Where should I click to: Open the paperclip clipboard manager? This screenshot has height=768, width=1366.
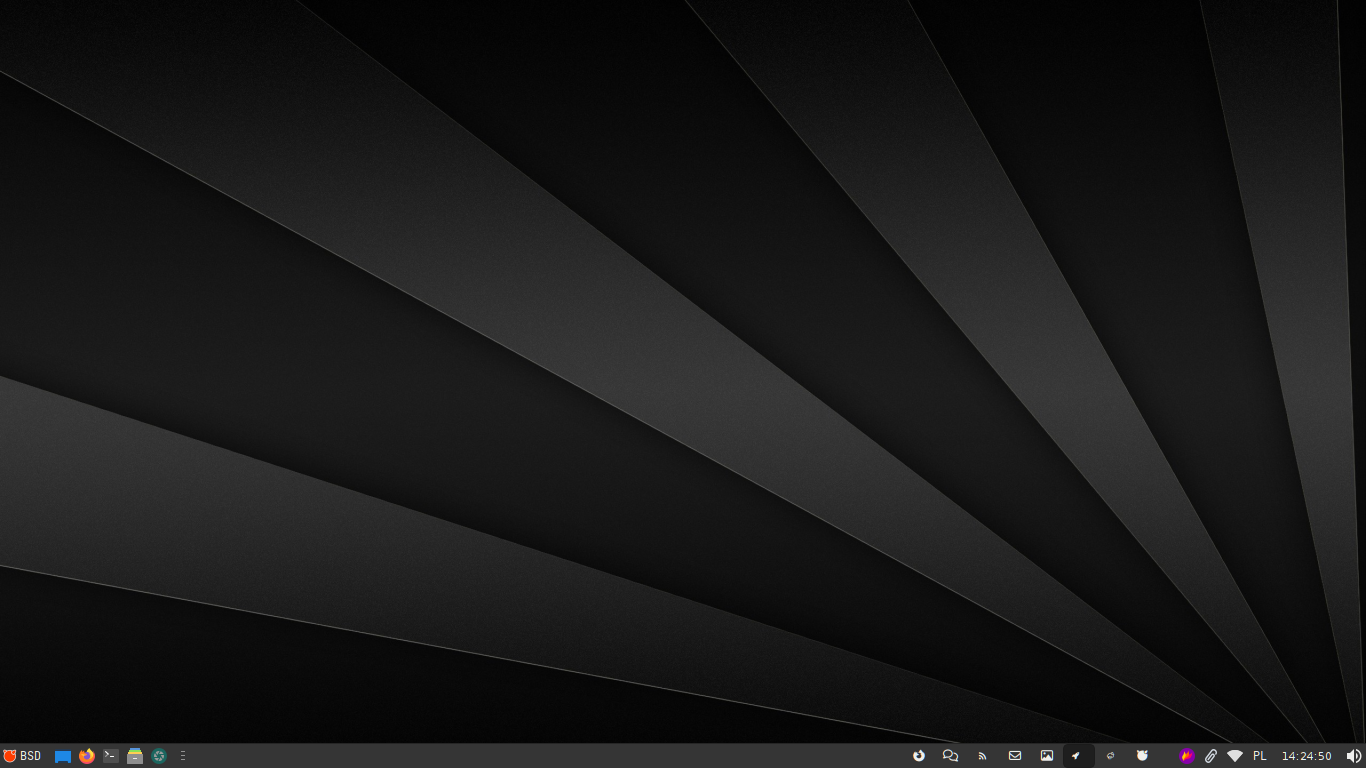tap(1210, 756)
